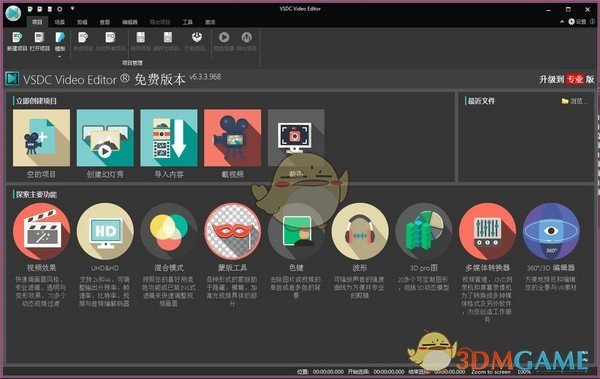Click the 蒙版工具 mask feature icon

(232, 231)
